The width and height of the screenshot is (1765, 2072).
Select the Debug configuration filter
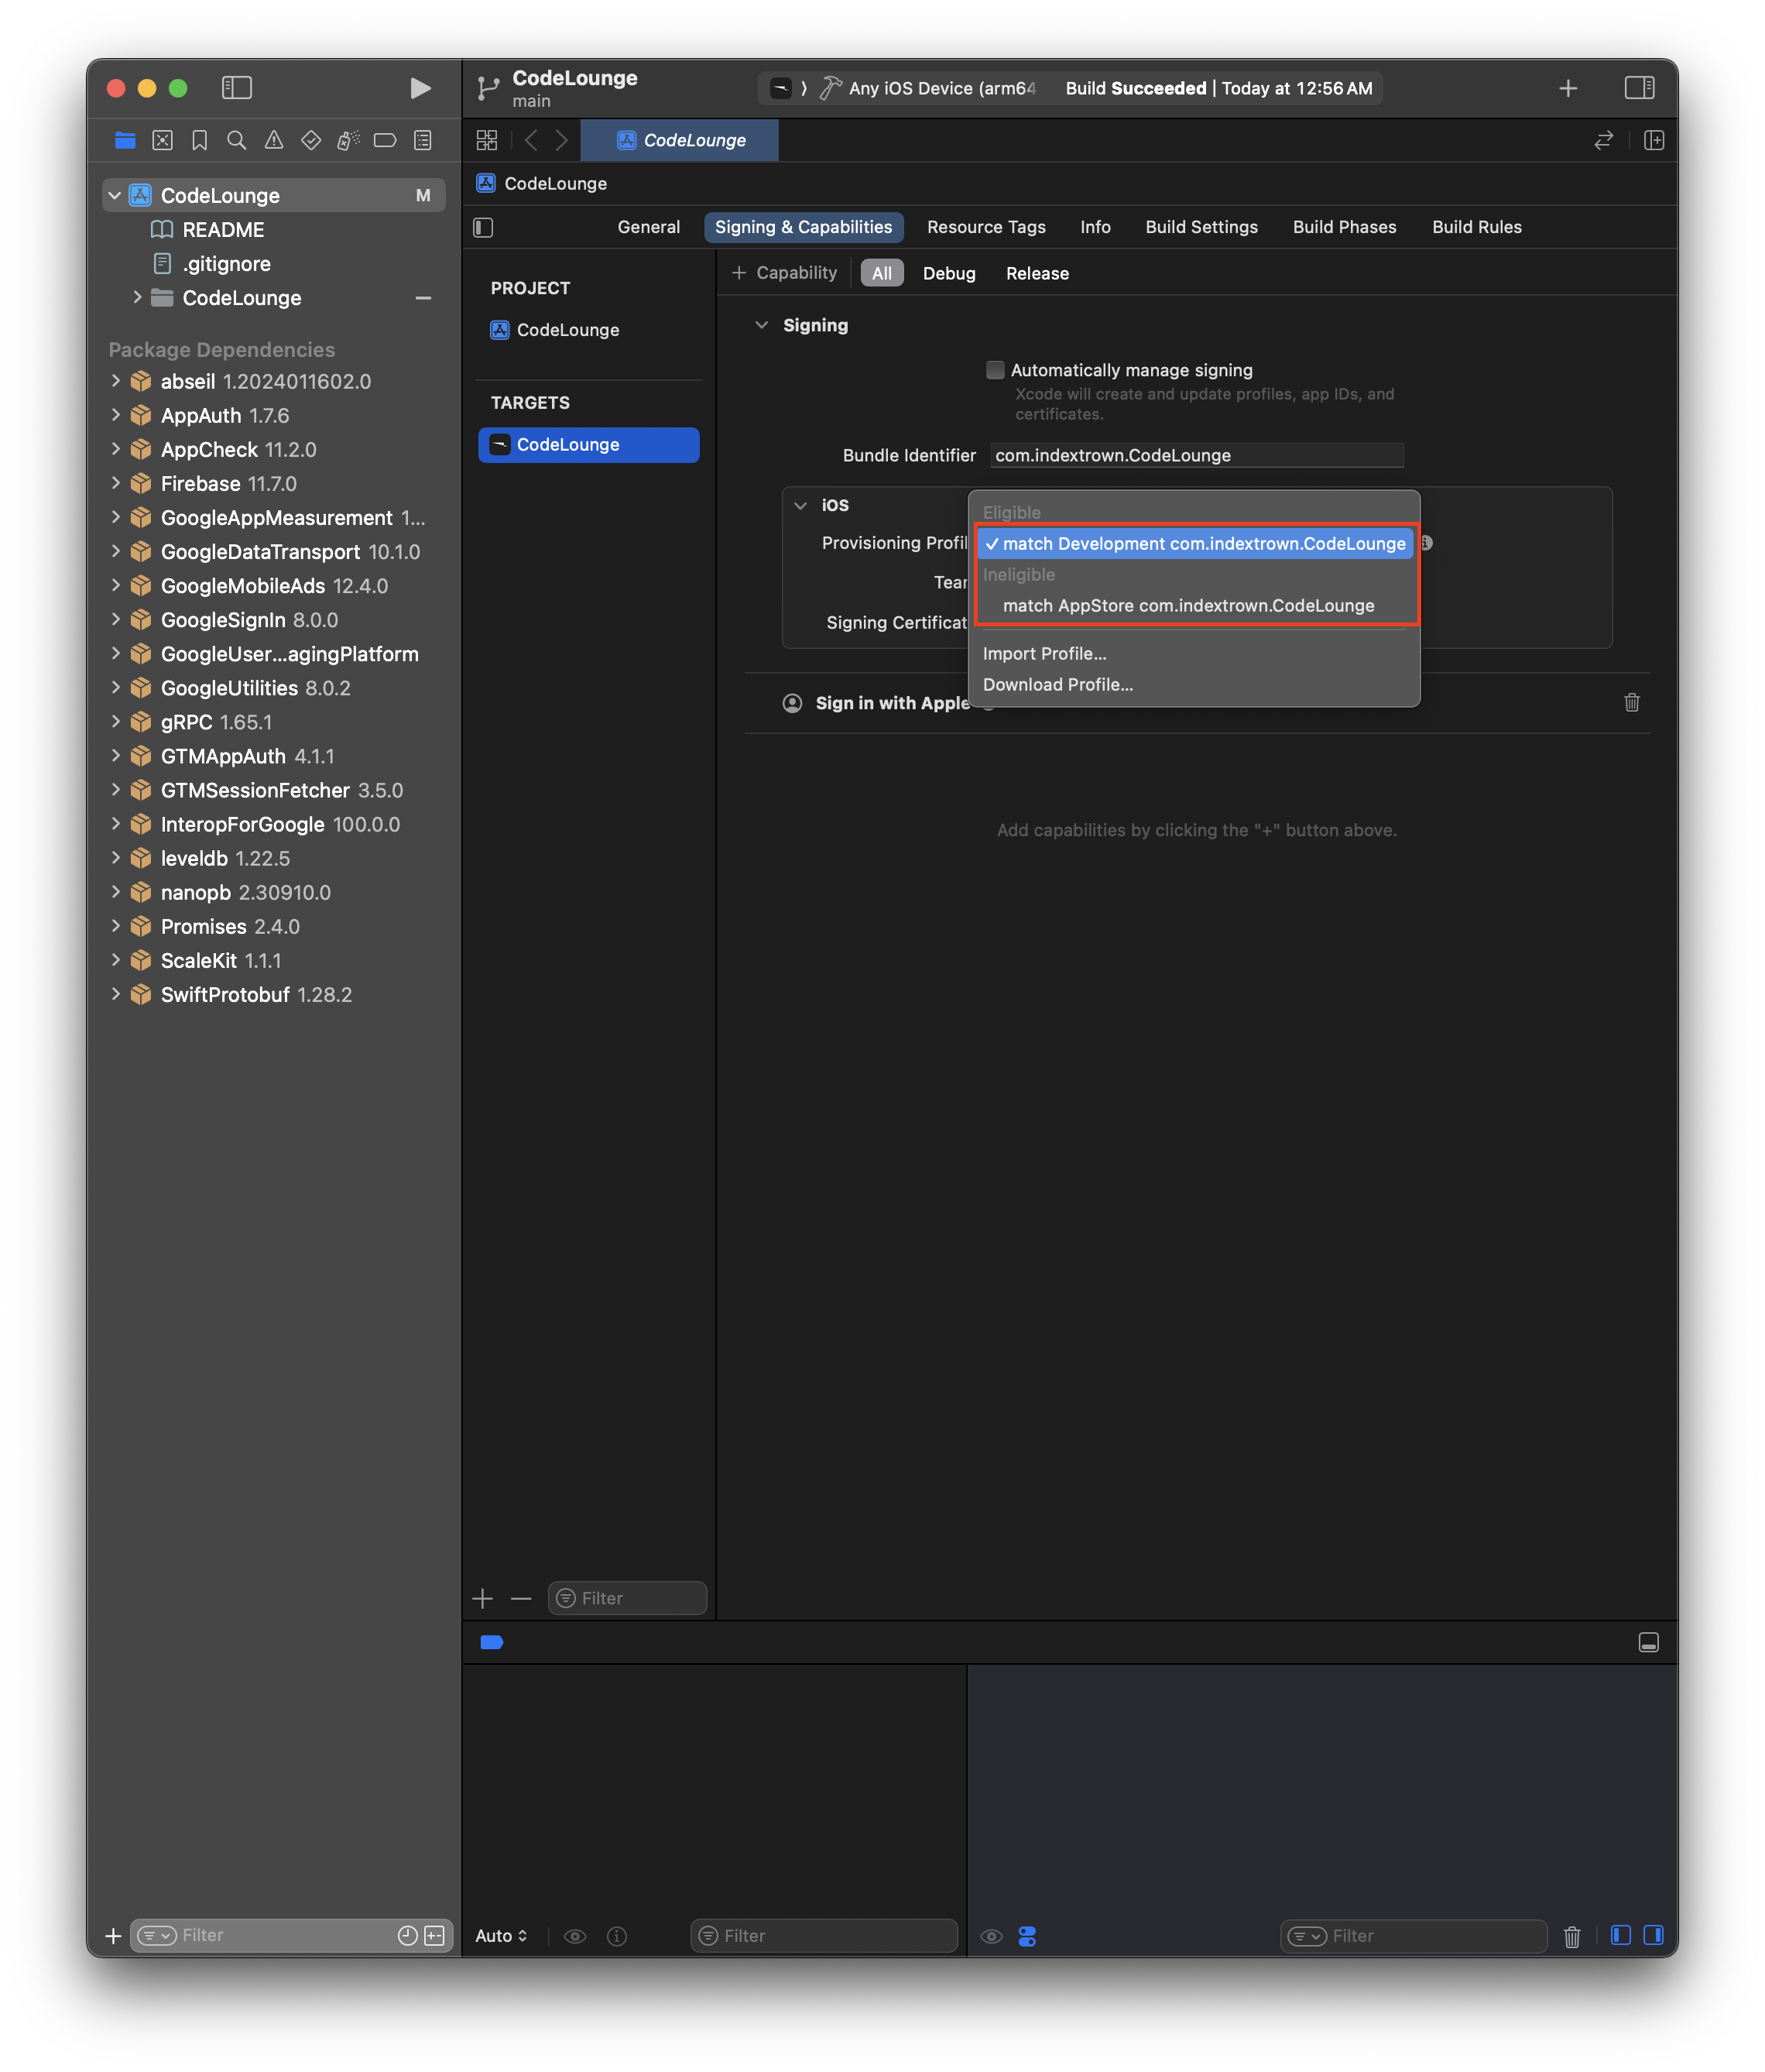click(x=948, y=273)
